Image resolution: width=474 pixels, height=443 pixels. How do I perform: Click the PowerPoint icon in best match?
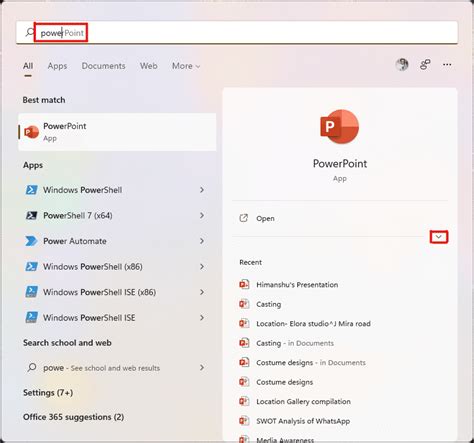pos(31,132)
